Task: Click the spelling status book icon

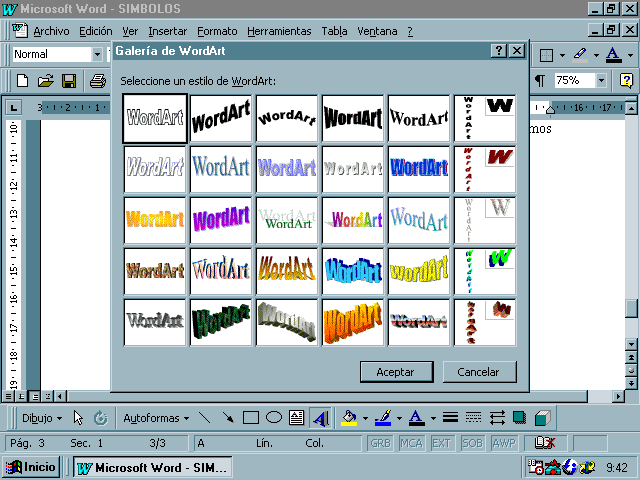Action: point(545,442)
